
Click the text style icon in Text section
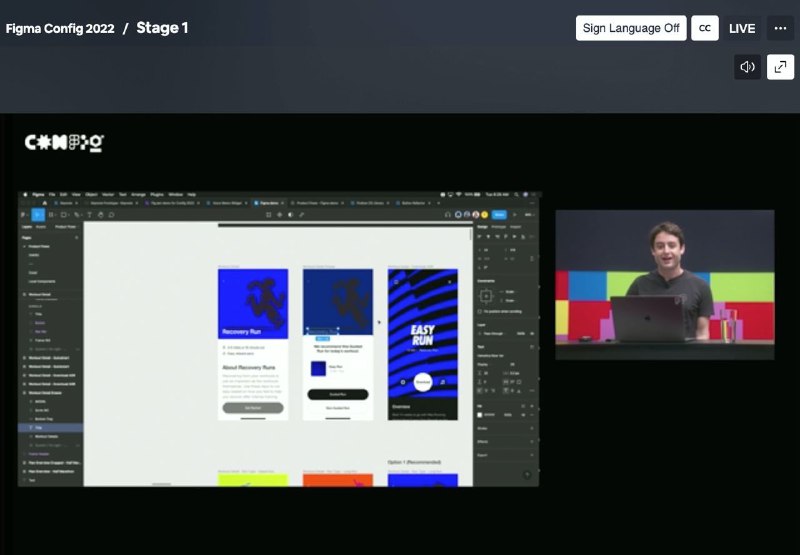tap(532, 347)
